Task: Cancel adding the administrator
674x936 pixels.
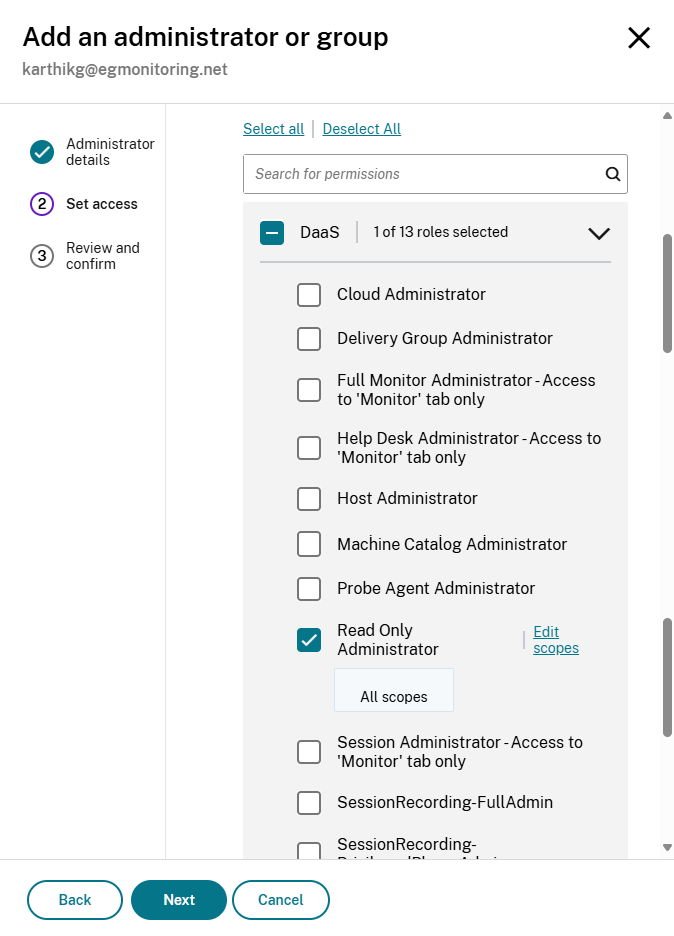Action: click(x=280, y=900)
